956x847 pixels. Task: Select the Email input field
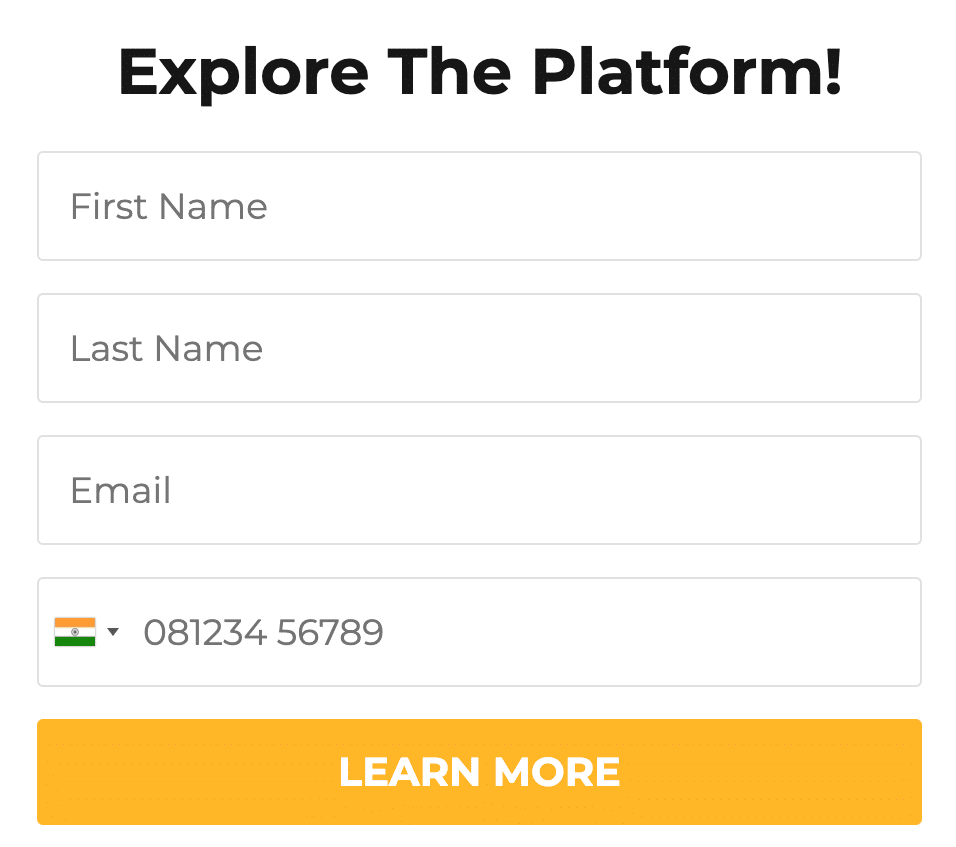click(x=479, y=490)
